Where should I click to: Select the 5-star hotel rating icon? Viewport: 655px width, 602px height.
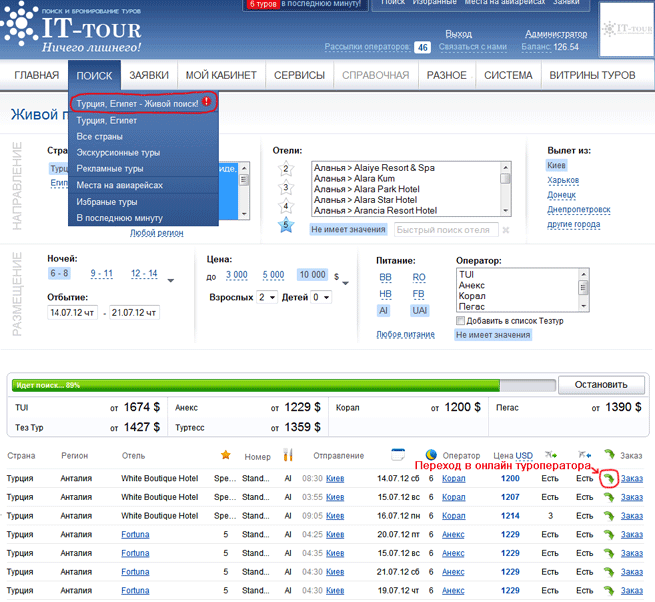286,225
